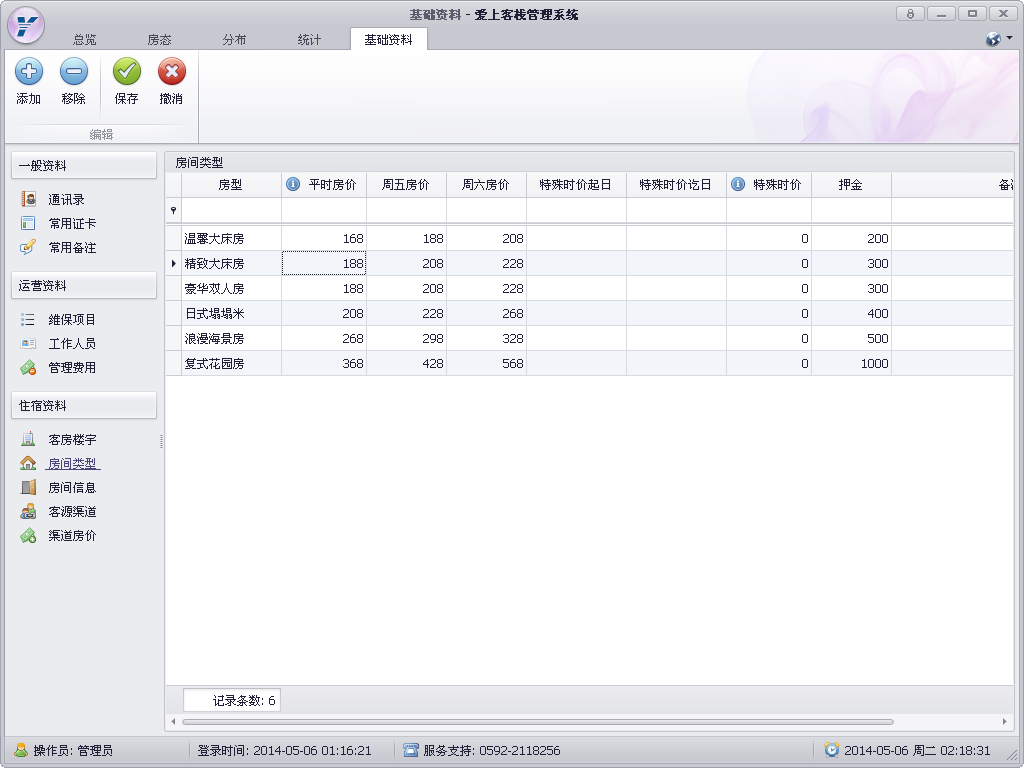1024x768 pixels.
Task: Click the Add (添加) plus icon
Action: pos(29,72)
